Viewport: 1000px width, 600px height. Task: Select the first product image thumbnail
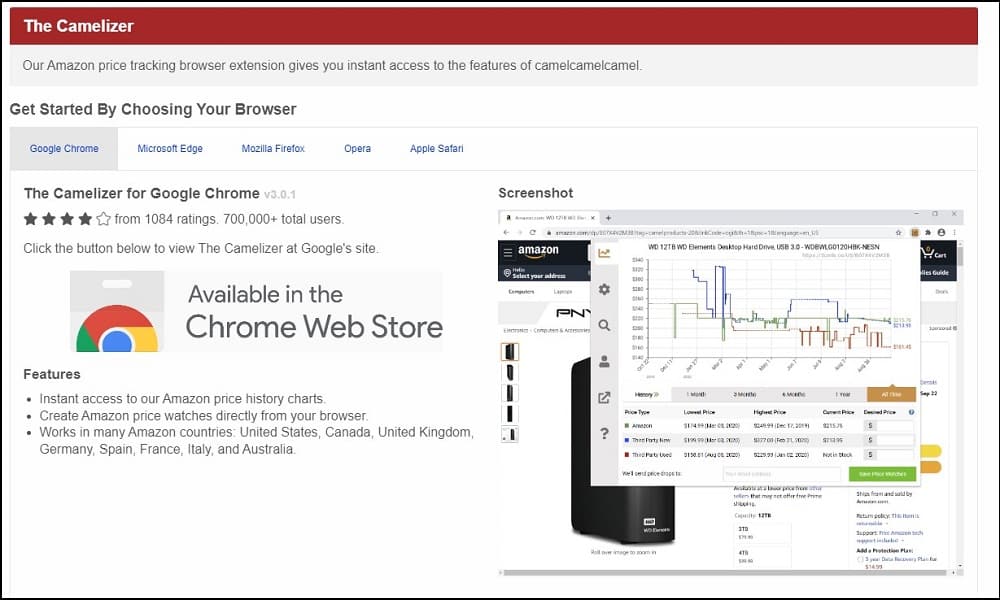click(510, 352)
